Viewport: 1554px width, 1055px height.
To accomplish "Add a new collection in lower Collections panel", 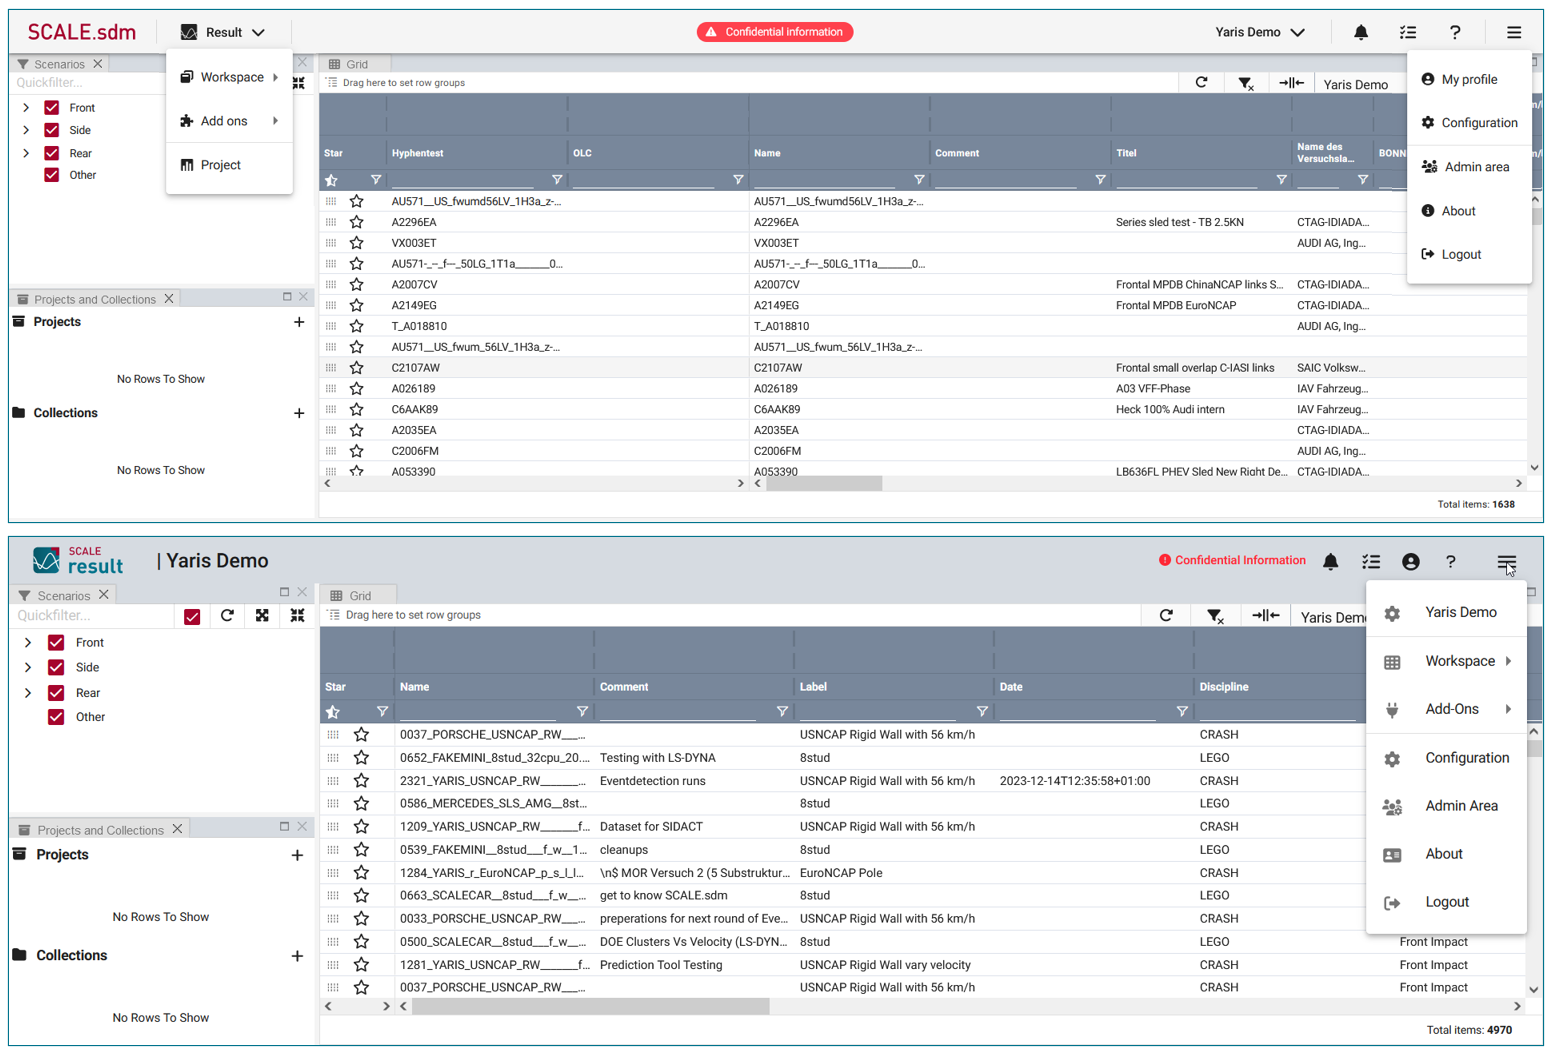I will pos(297,956).
